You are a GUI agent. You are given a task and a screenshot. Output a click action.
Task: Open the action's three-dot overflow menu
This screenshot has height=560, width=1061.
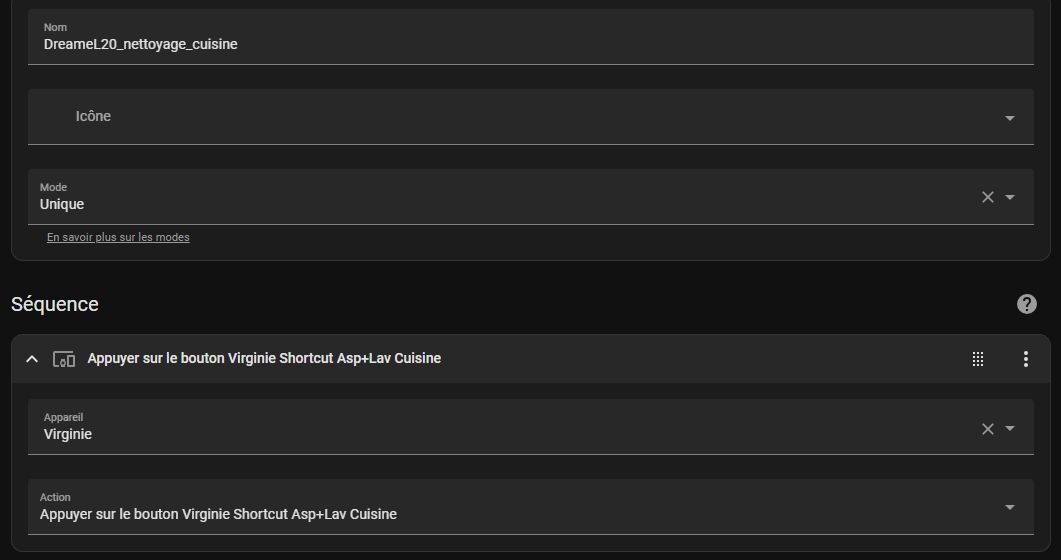1025,359
